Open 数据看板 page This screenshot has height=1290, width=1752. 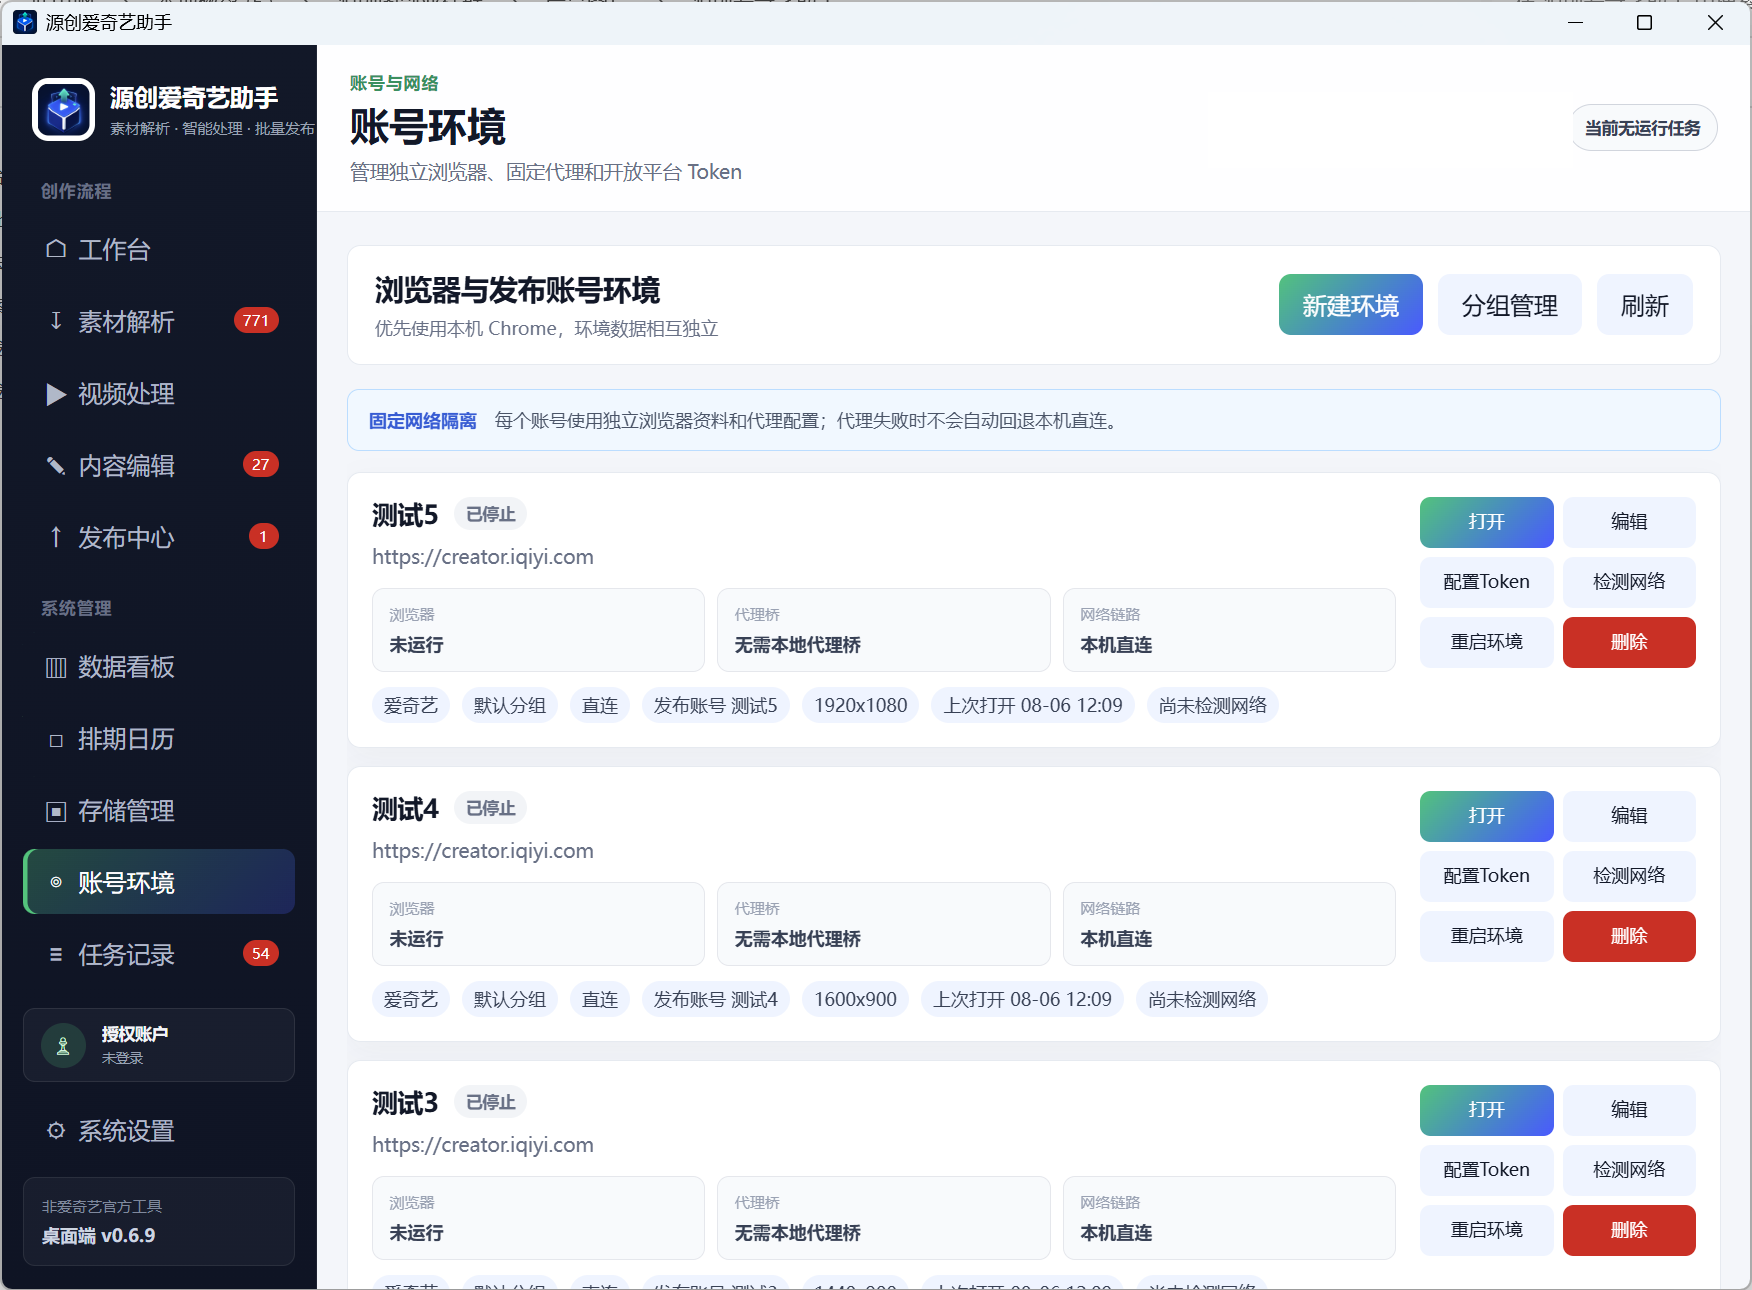[159, 667]
